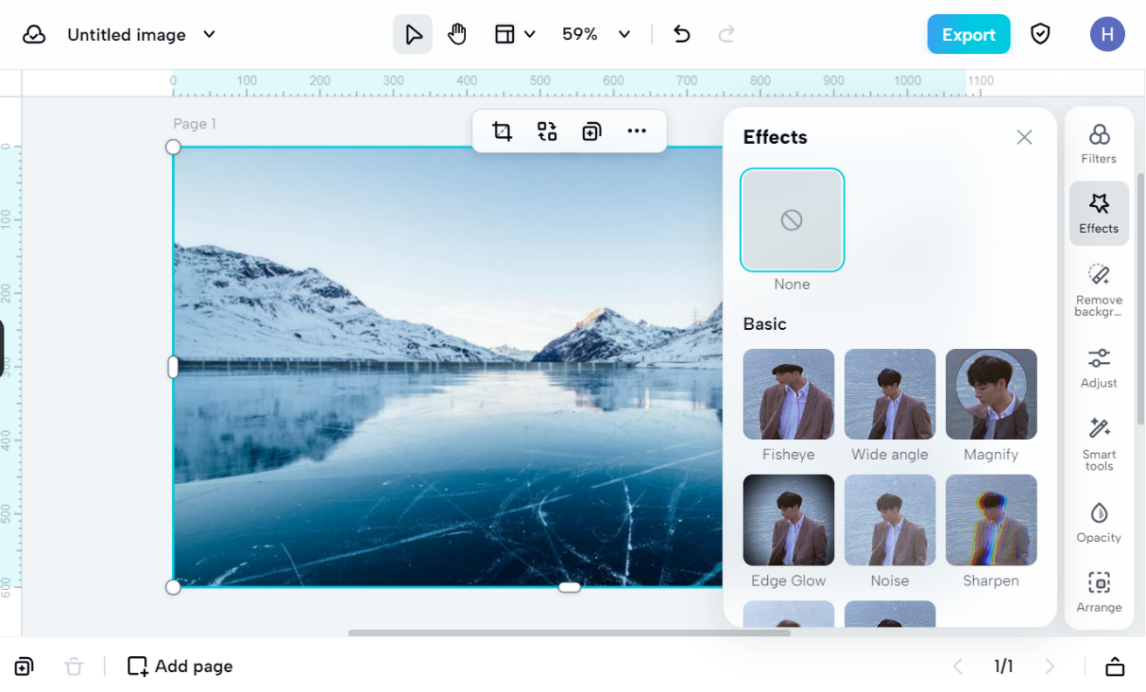Open the Adjust panel
The width and height of the screenshot is (1146, 692).
[x=1098, y=367]
